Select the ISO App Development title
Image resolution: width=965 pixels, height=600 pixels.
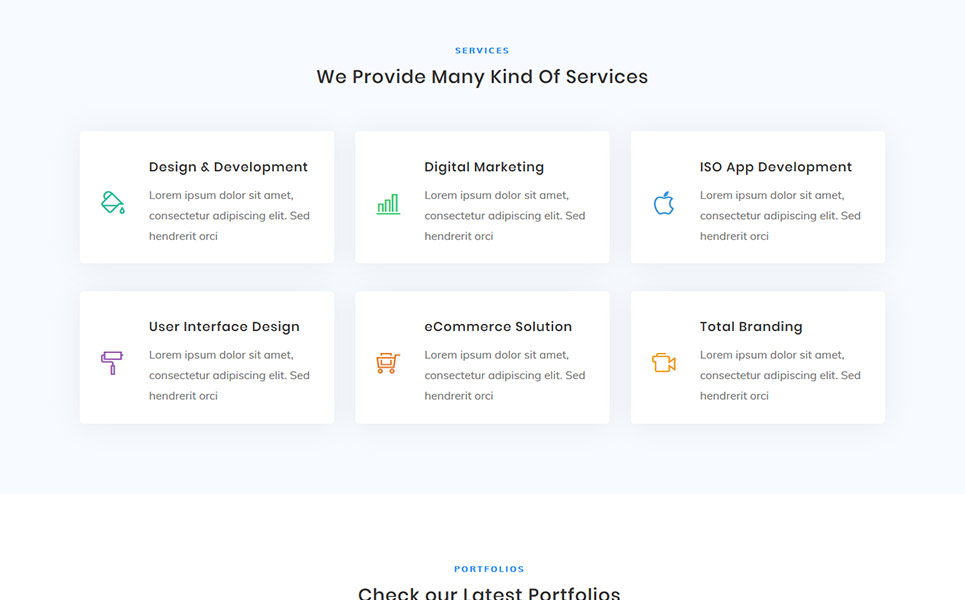[x=775, y=167]
